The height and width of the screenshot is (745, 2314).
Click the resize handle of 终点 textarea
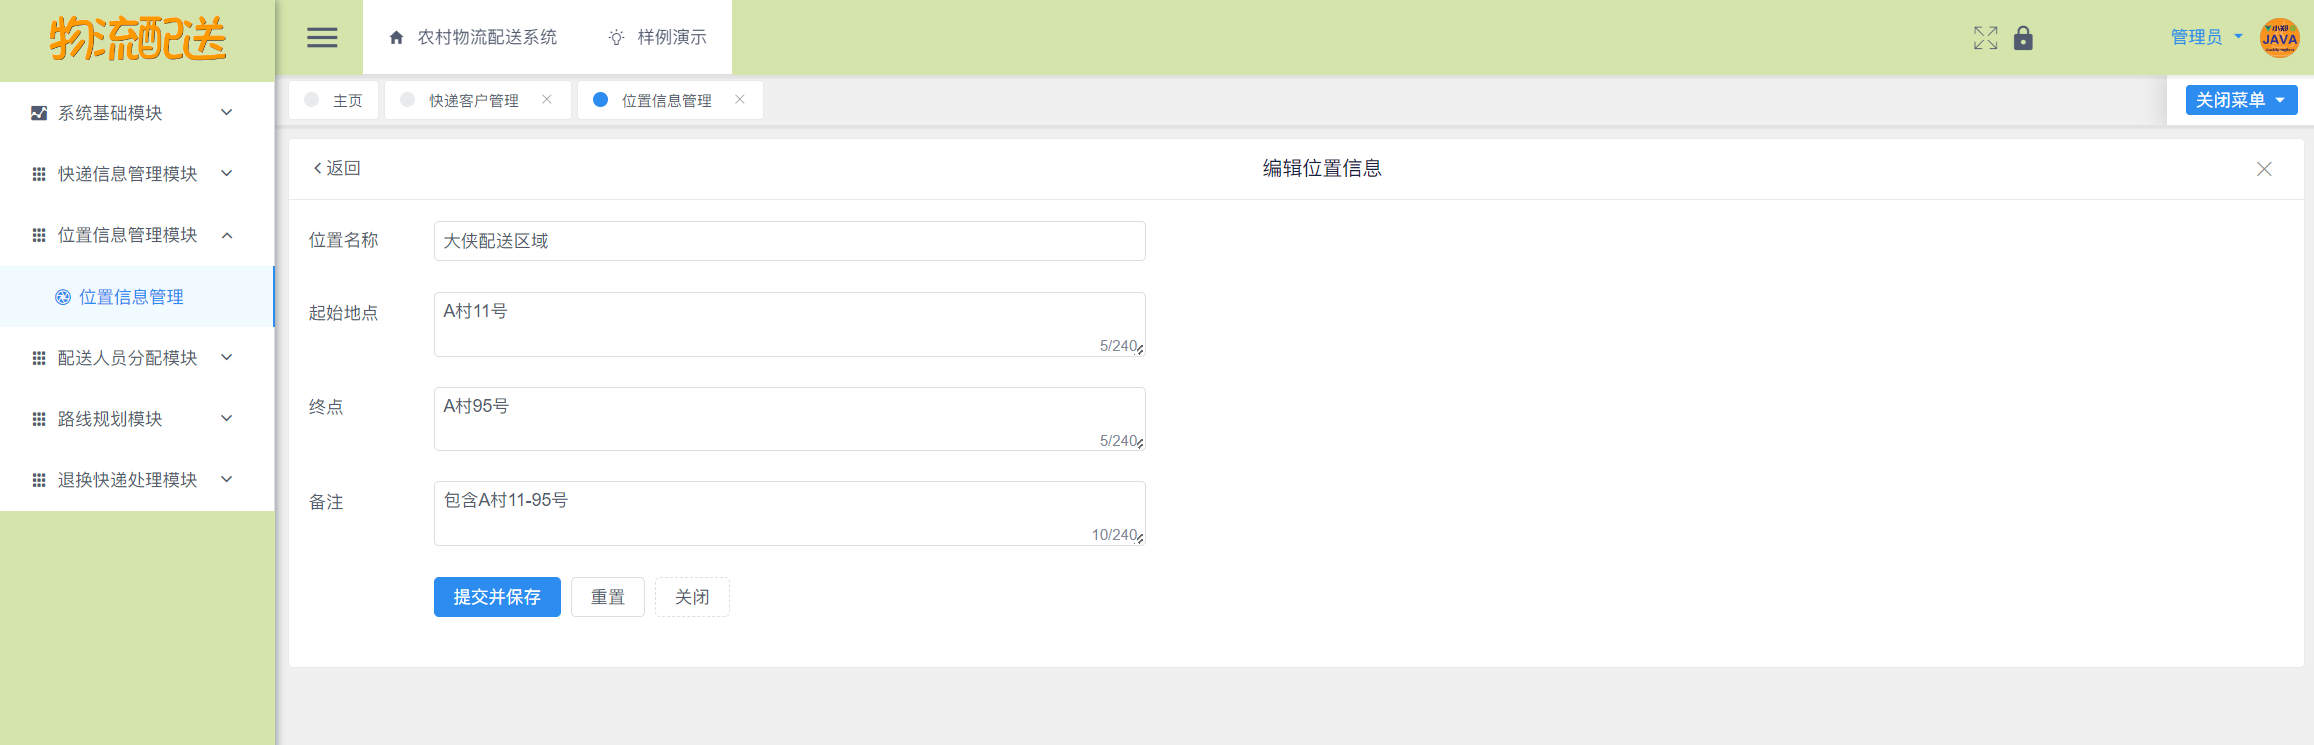pos(1140,444)
